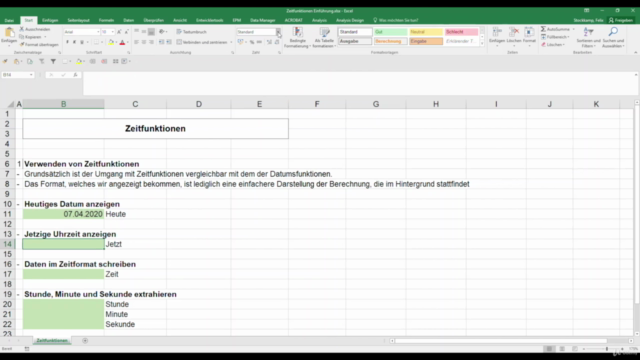Add a new sheet with plus icon

click(85, 340)
